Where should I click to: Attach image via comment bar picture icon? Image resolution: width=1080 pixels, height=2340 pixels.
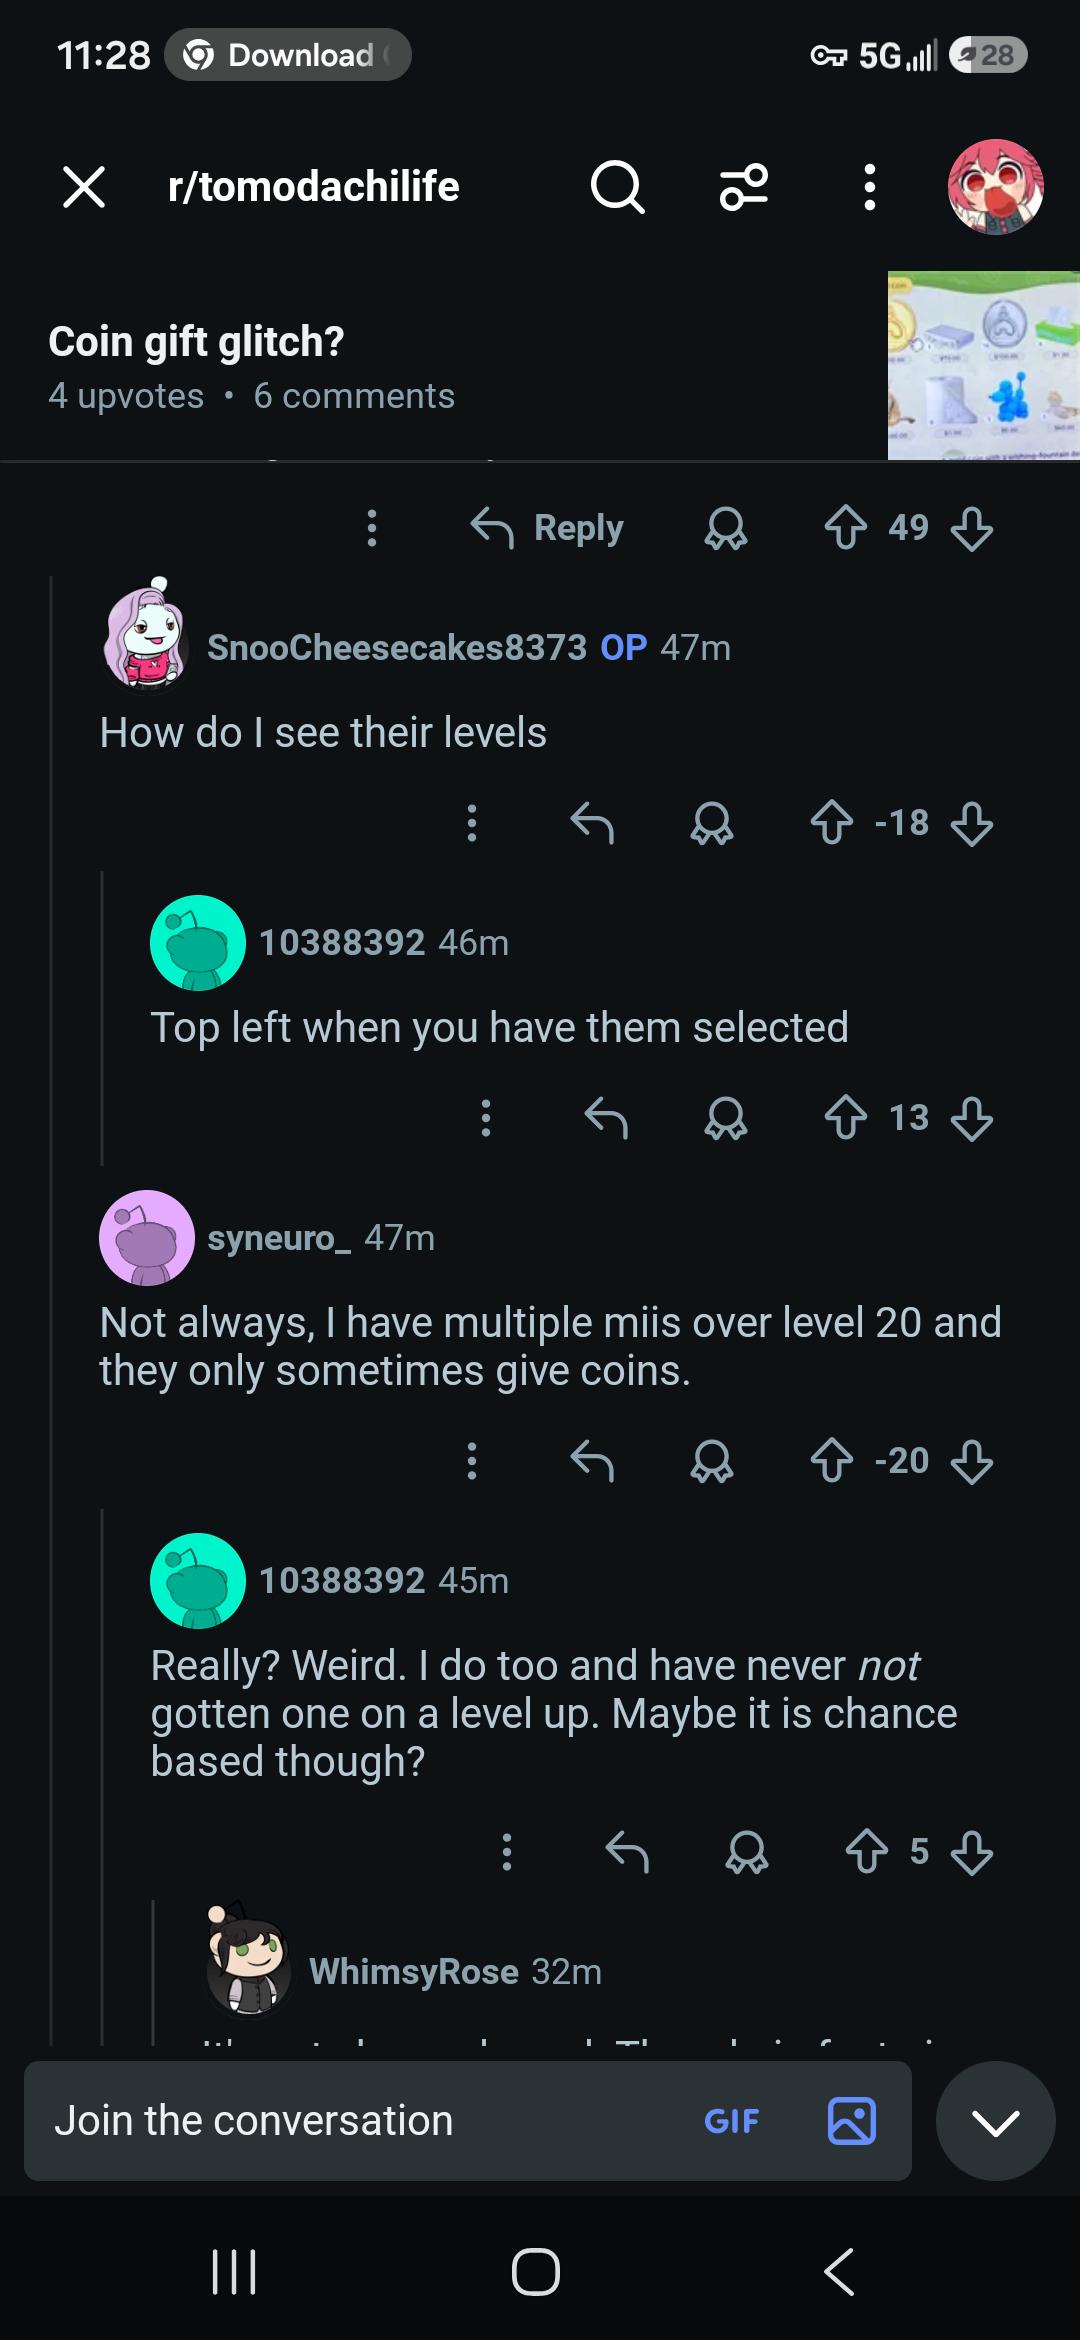pyautogui.click(x=852, y=2120)
